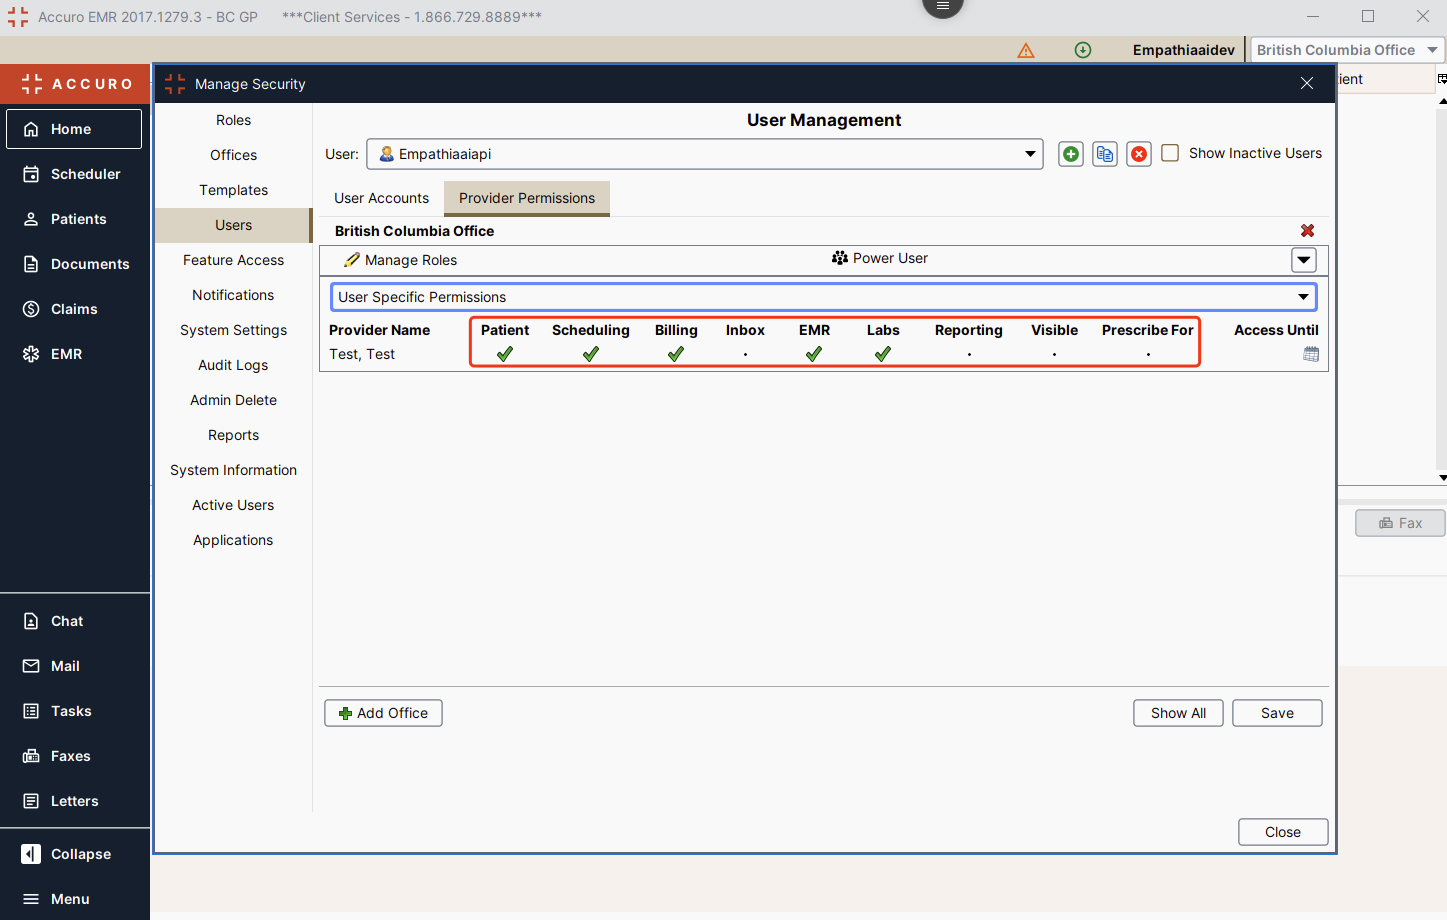Select Templates in security menu
1447x920 pixels.
pos(233,190)
